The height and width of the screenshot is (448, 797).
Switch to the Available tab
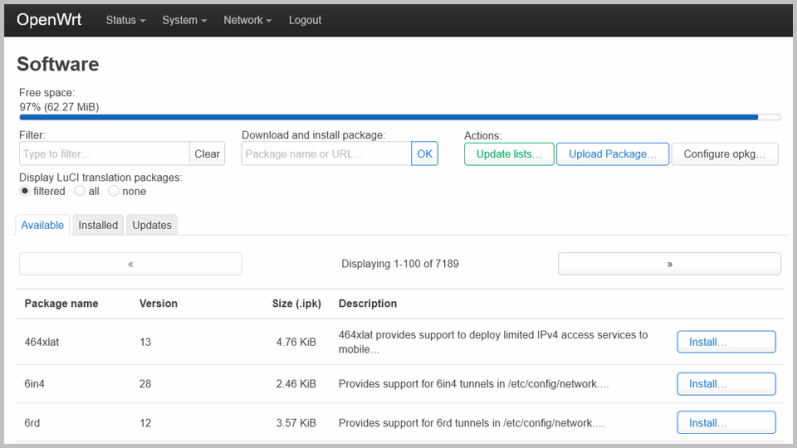(x=42, y=225)
